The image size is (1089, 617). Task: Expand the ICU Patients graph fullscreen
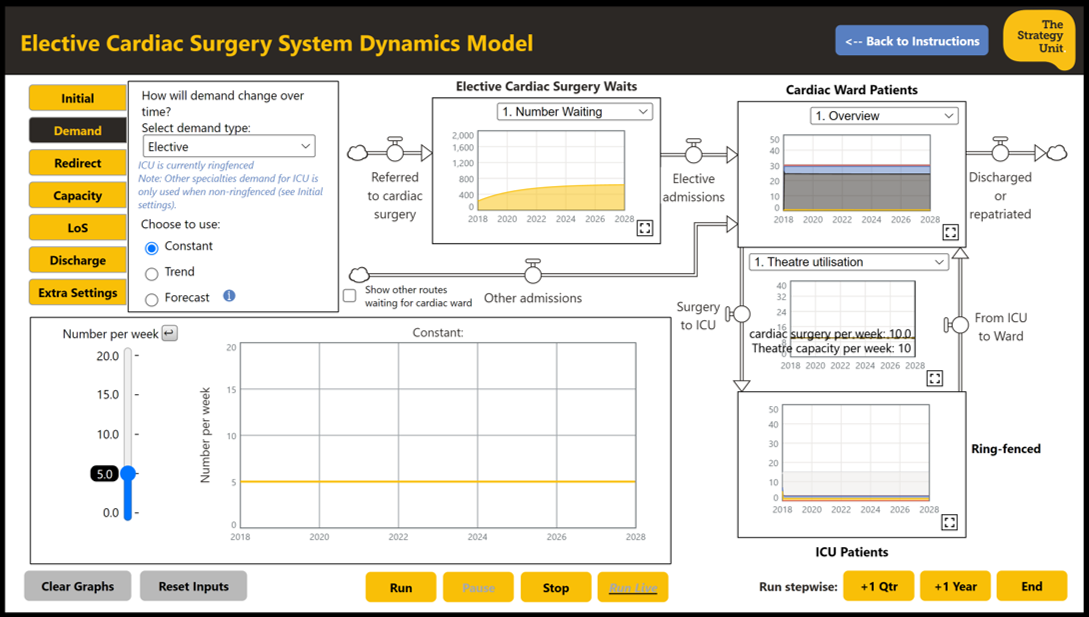[949, 522]
